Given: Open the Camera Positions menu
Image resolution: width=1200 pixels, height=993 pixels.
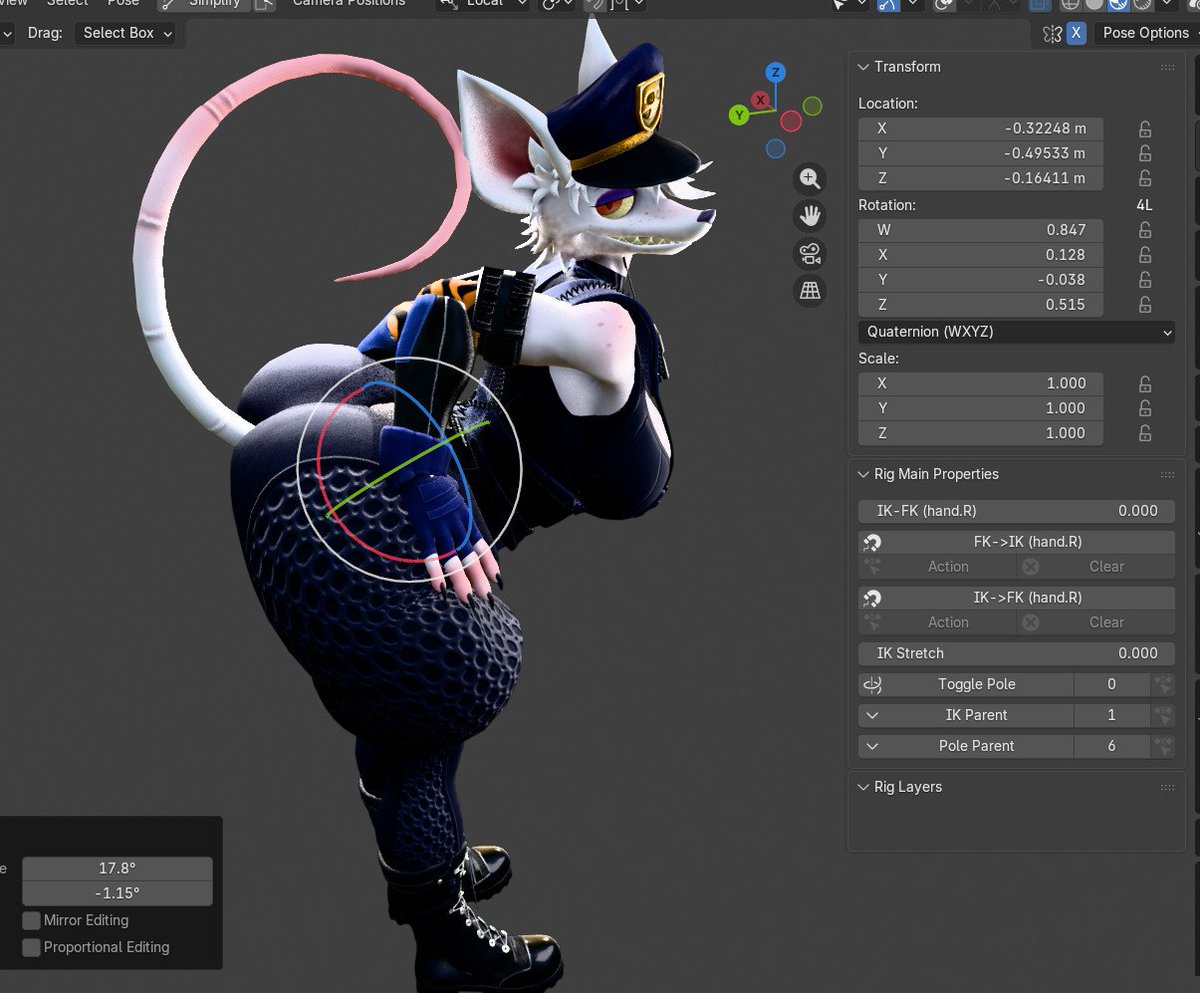Looking at the screenshot, I should click(349, 3).
